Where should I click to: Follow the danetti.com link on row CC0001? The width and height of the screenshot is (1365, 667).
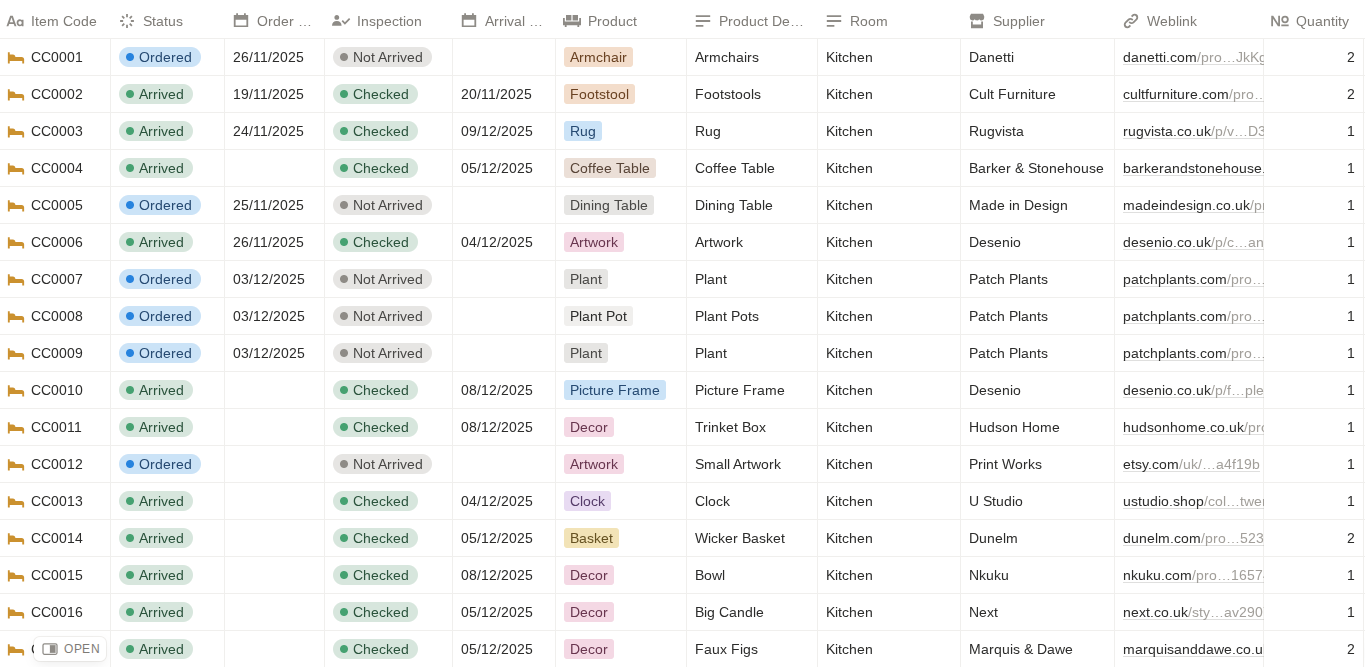[1159, 57]
